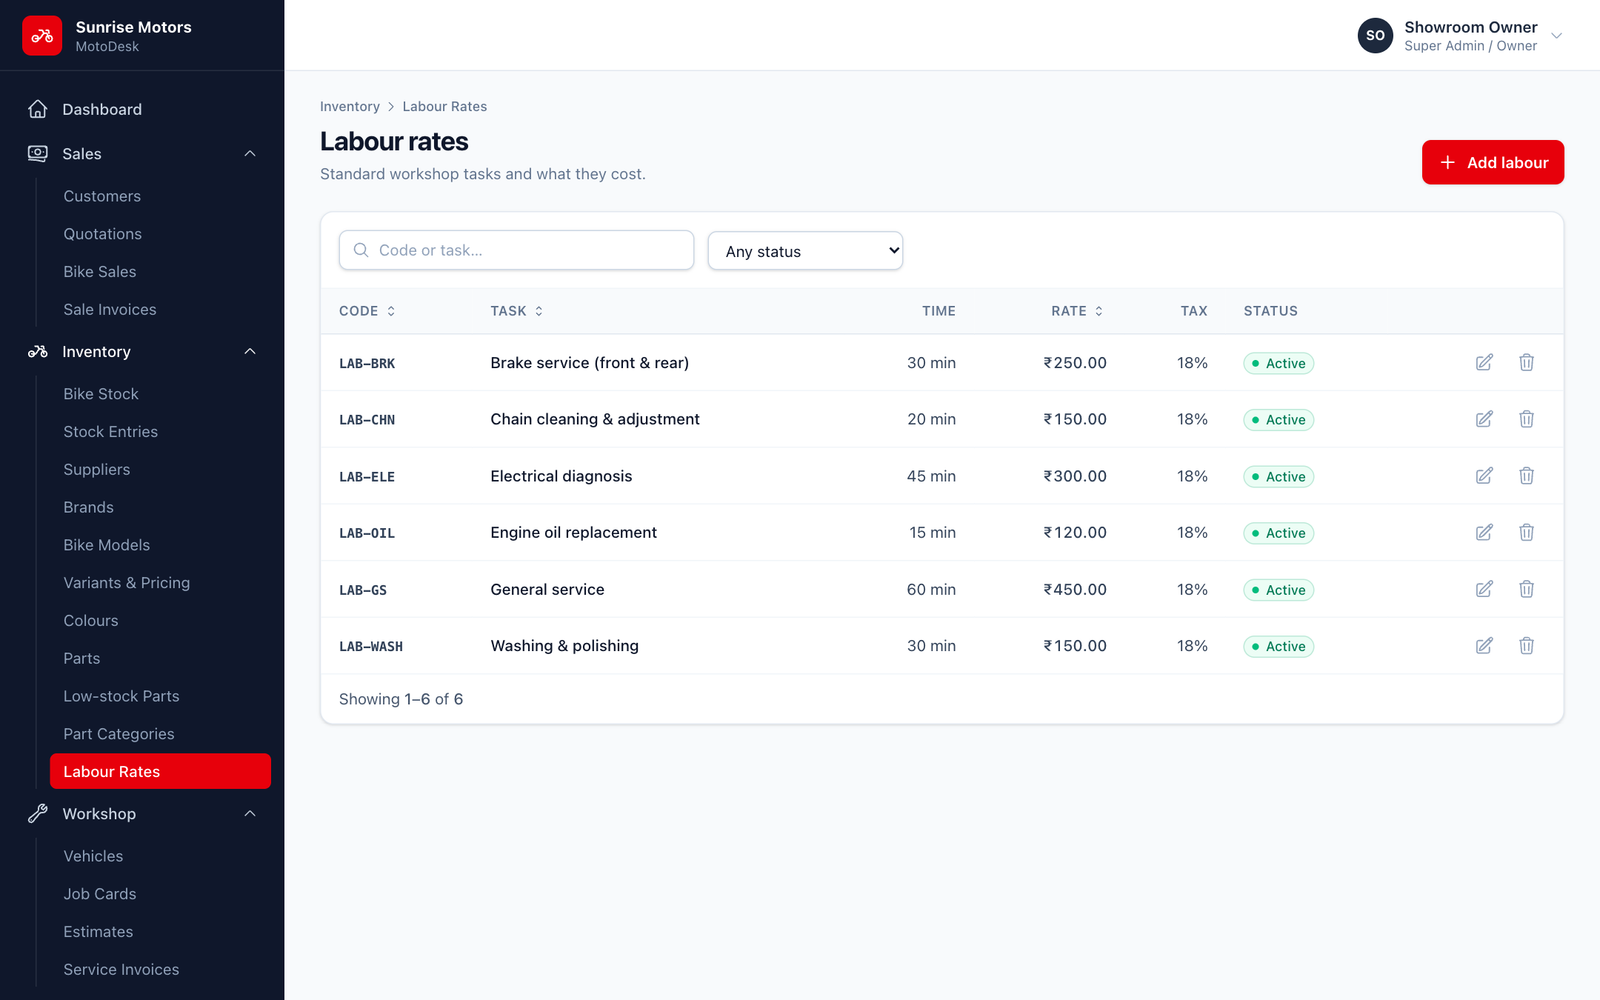Viewport: 1600px width, 1000px height.
Task: Click the LAB-WASH code cell
Action: [x=371, y=647]
